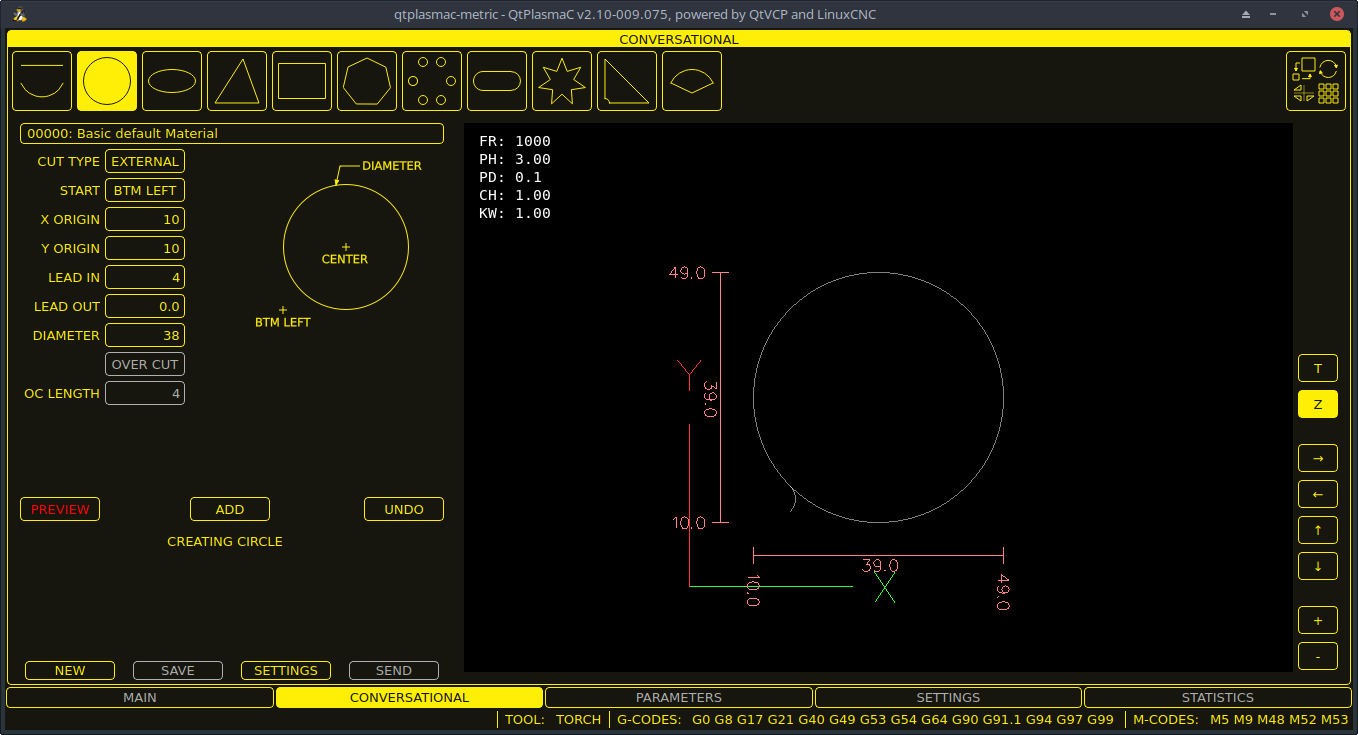Select the star shape tool
This screenshot has height=735, width=1358.
point(561,80)
